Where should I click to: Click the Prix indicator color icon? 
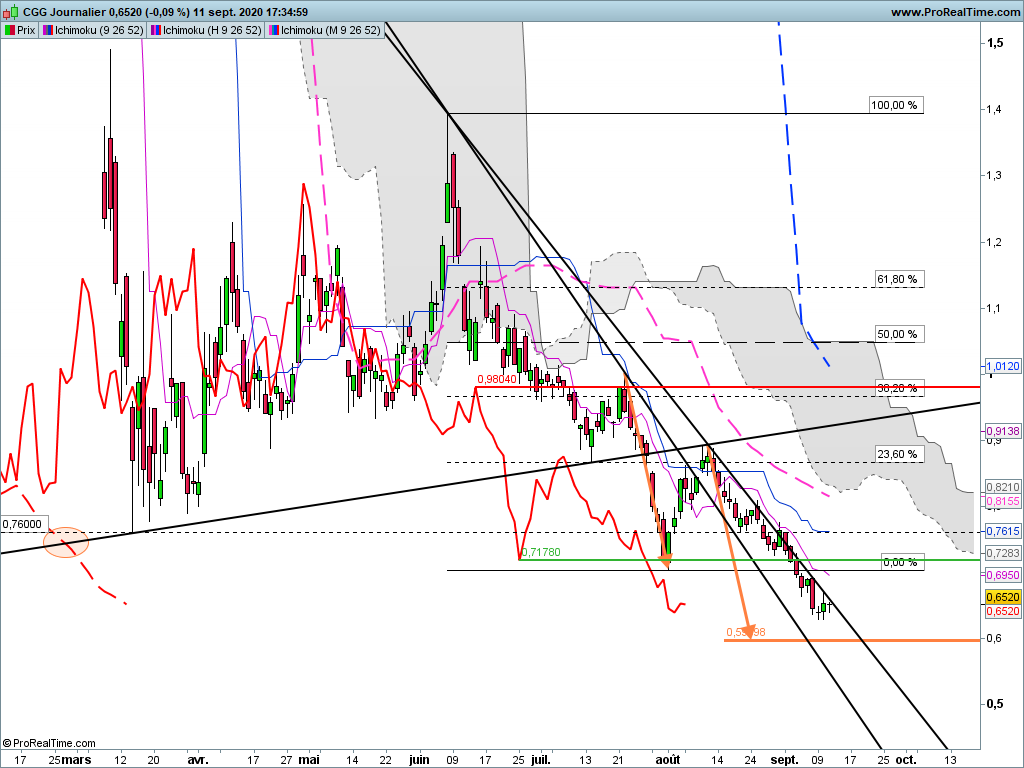9,30
